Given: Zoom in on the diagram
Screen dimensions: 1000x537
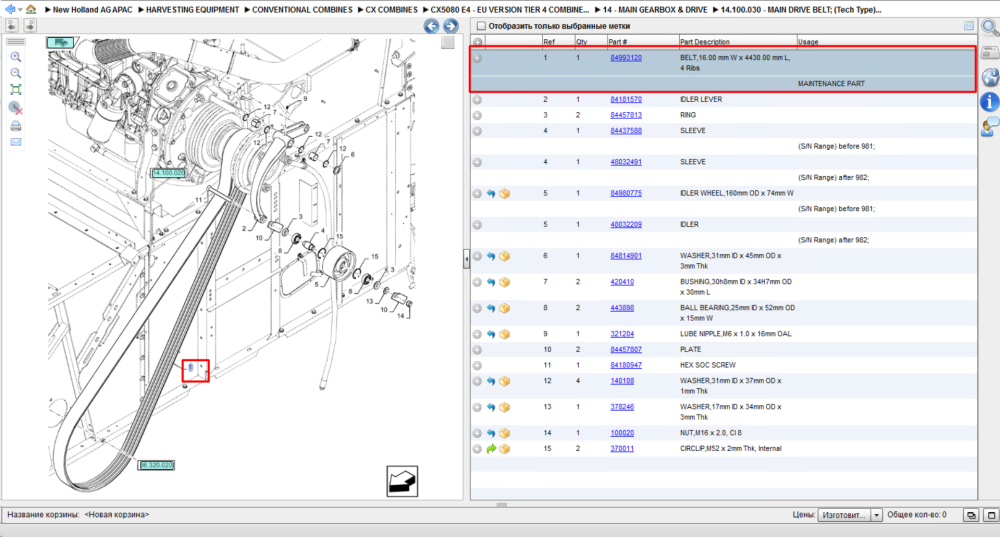Looking at the screenshot, I should pyautogui.click(x=16, y=57).
